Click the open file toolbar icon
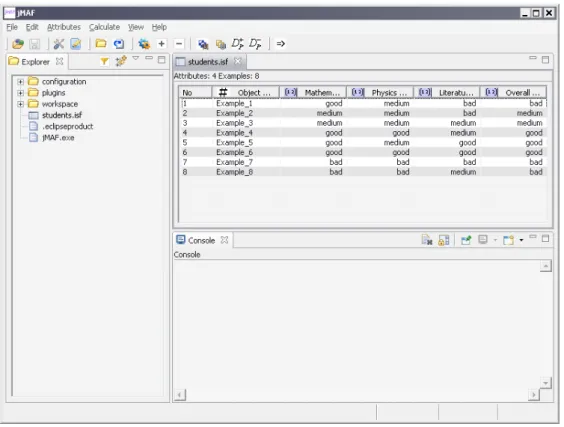This screenshot has height=427, width=564. pyautogui.click(x=18, y=44)
